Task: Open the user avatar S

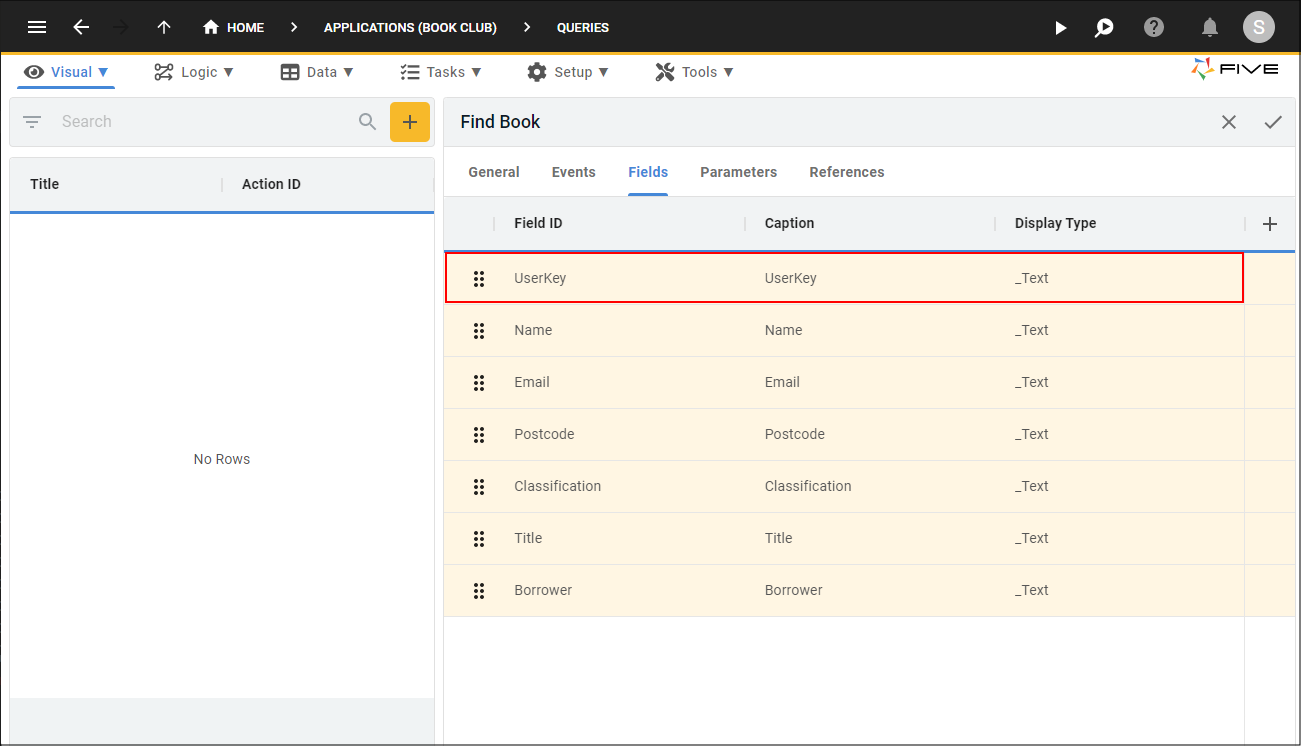Action: tap(1259, 27)
